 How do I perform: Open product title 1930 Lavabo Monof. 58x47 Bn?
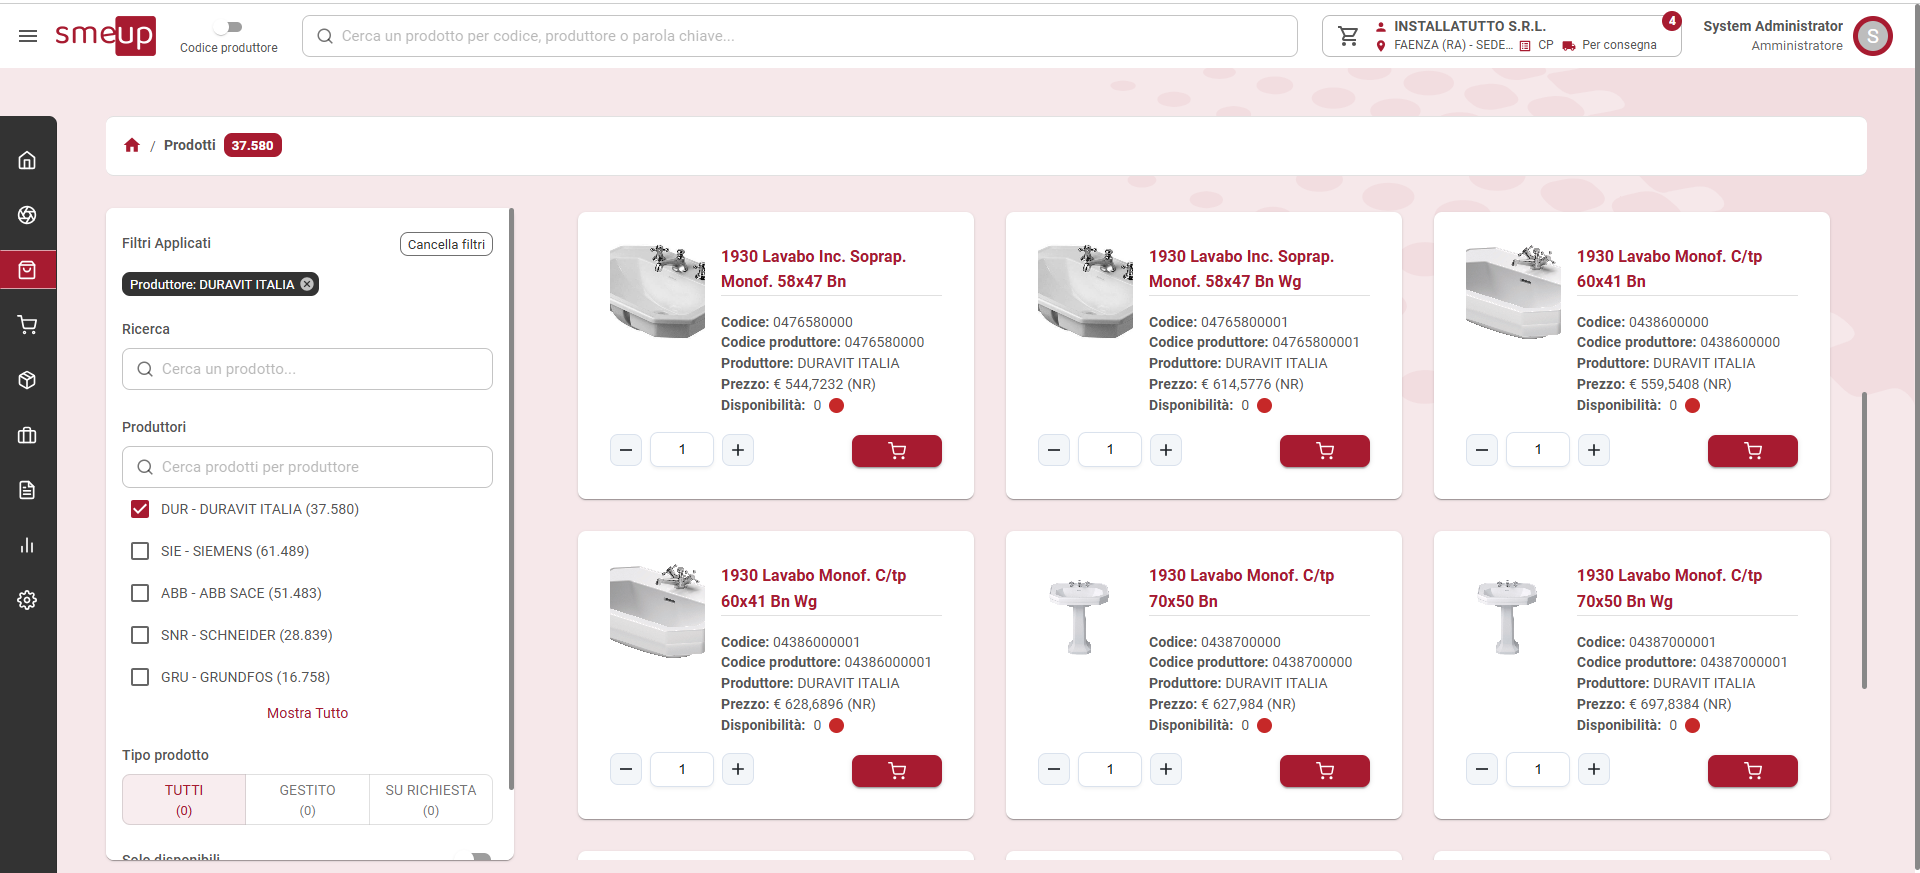click(813, 269)
